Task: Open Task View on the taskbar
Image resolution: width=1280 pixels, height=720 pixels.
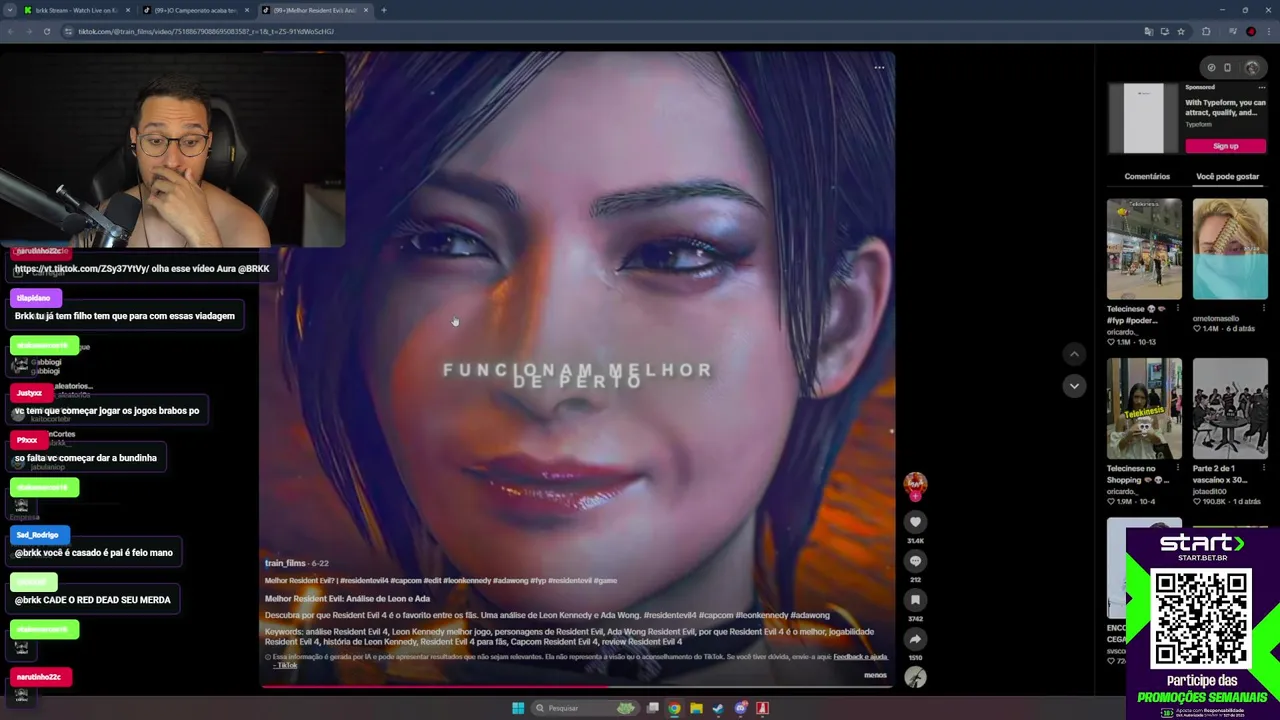Action: pos(652,708)
